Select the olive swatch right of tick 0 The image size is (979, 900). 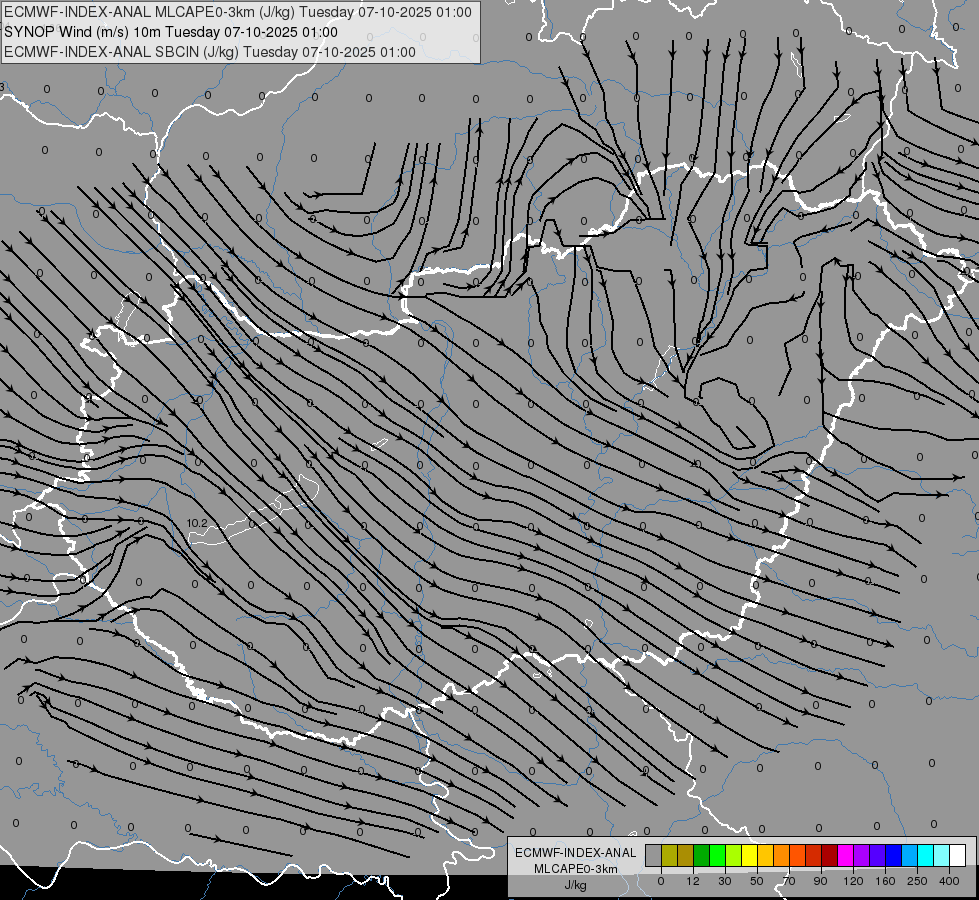[x=669, y=855]
